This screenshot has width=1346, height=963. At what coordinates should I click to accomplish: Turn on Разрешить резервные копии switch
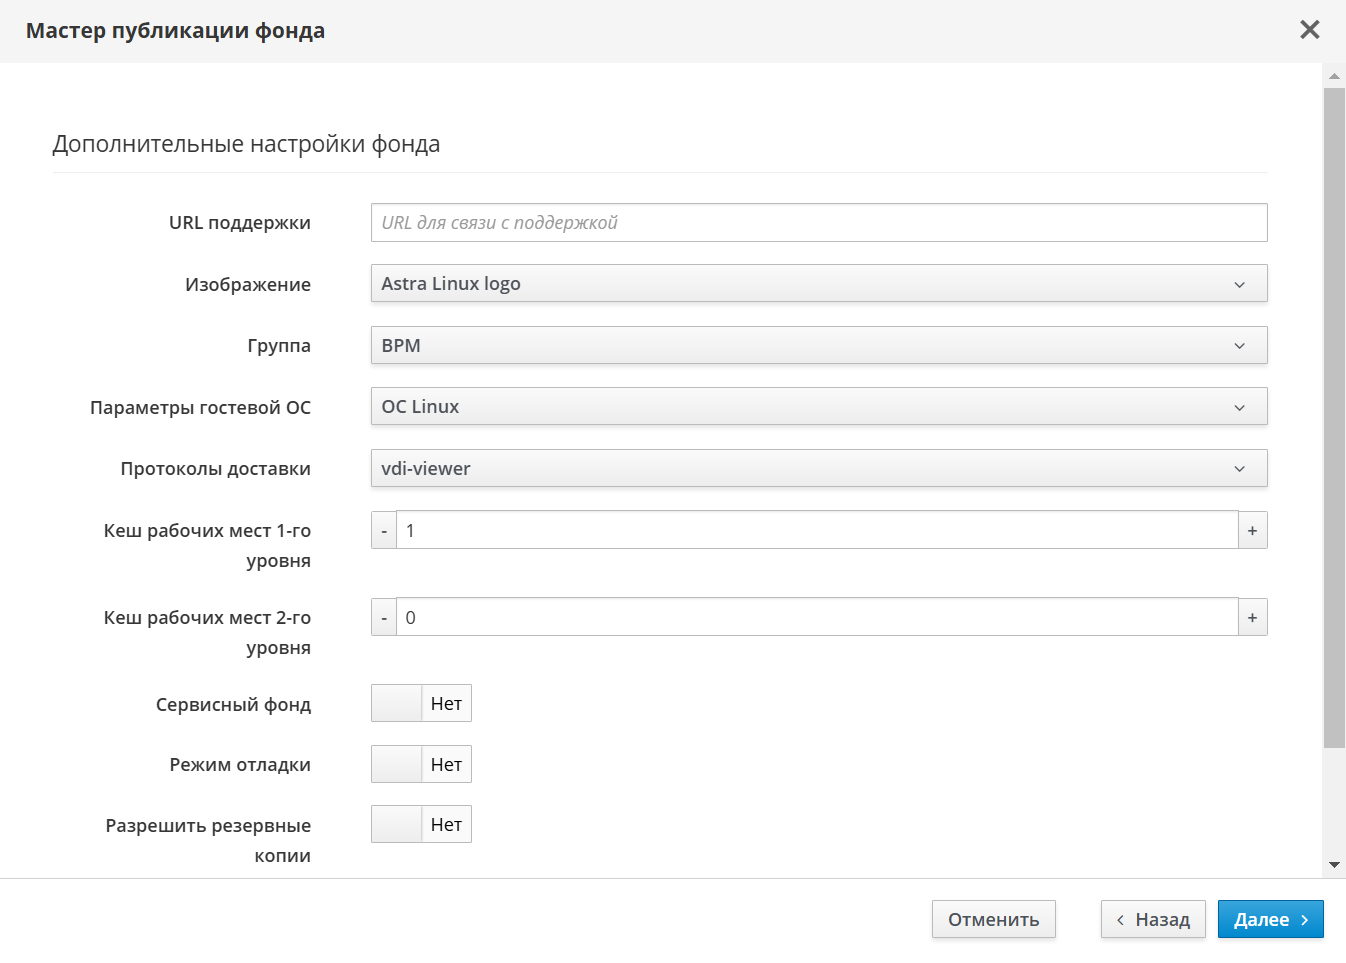pos(421,825)
